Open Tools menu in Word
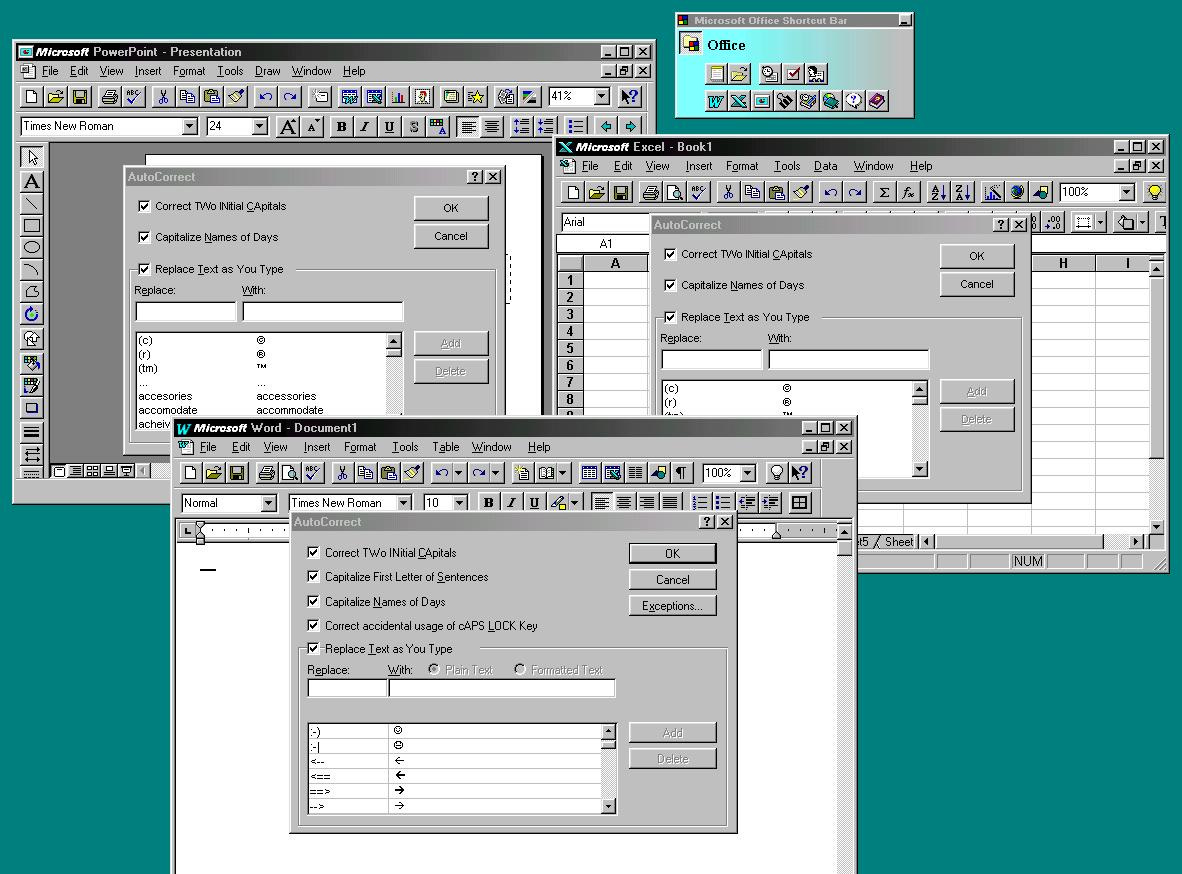The width and height of the screenshot is (1182, 874). 405,447
